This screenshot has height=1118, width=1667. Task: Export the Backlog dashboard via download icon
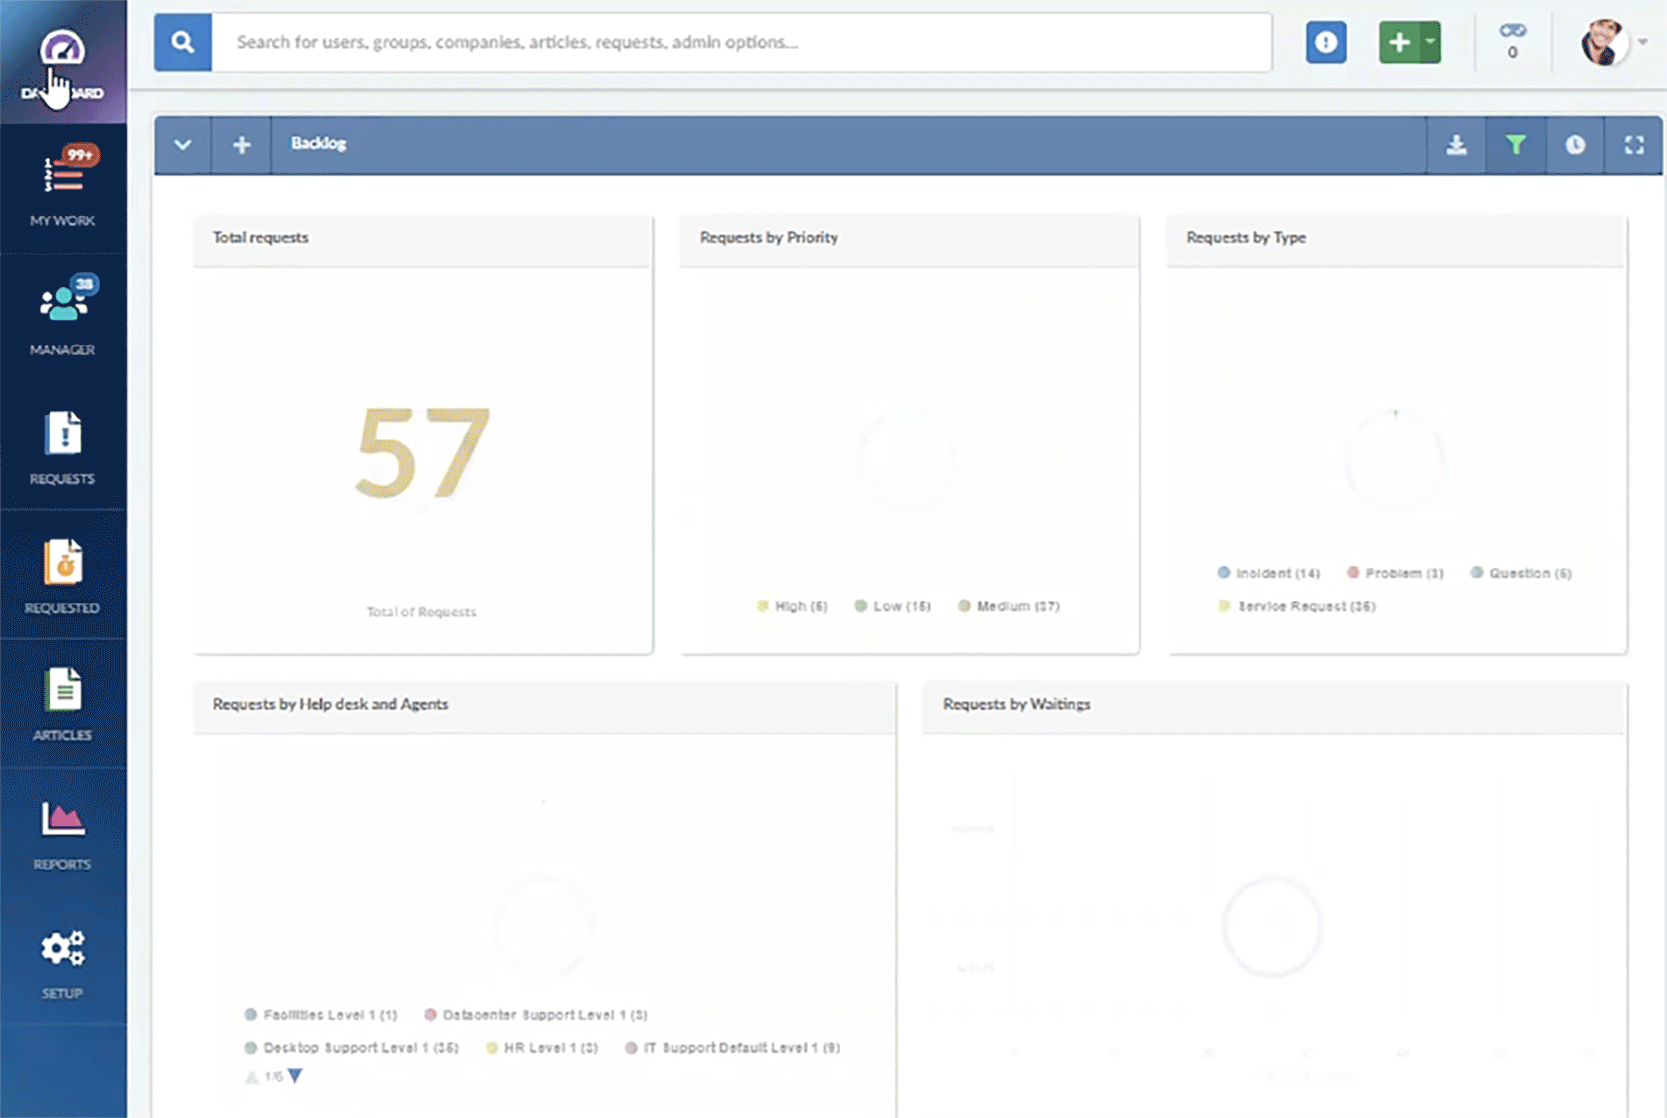click(1456, 144)
